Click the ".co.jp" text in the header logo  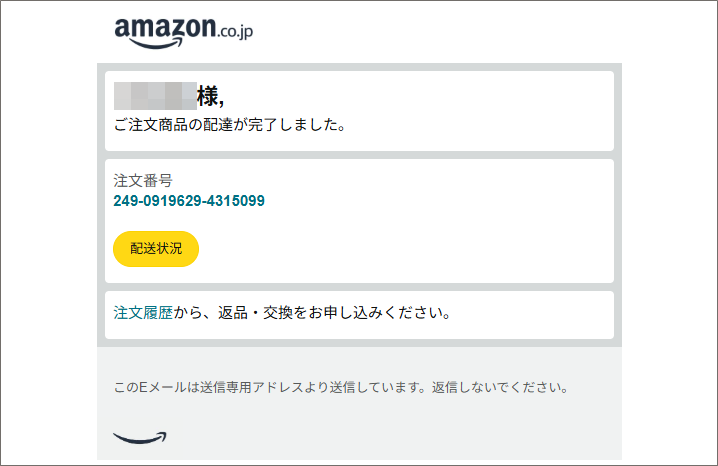coord(235,30)
